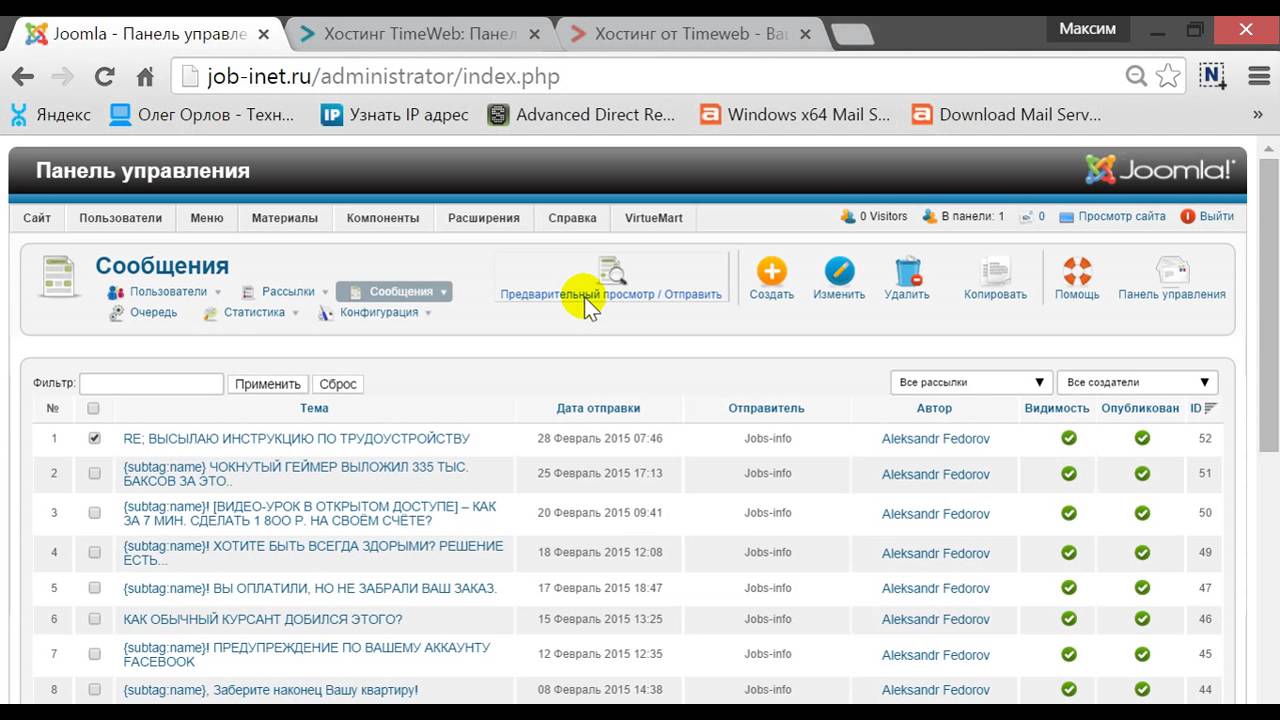Open message КАК ОБЫЧНЫЙ КУРСАНТ ДОБИЛСЯ ЭТОГО?

263,619
